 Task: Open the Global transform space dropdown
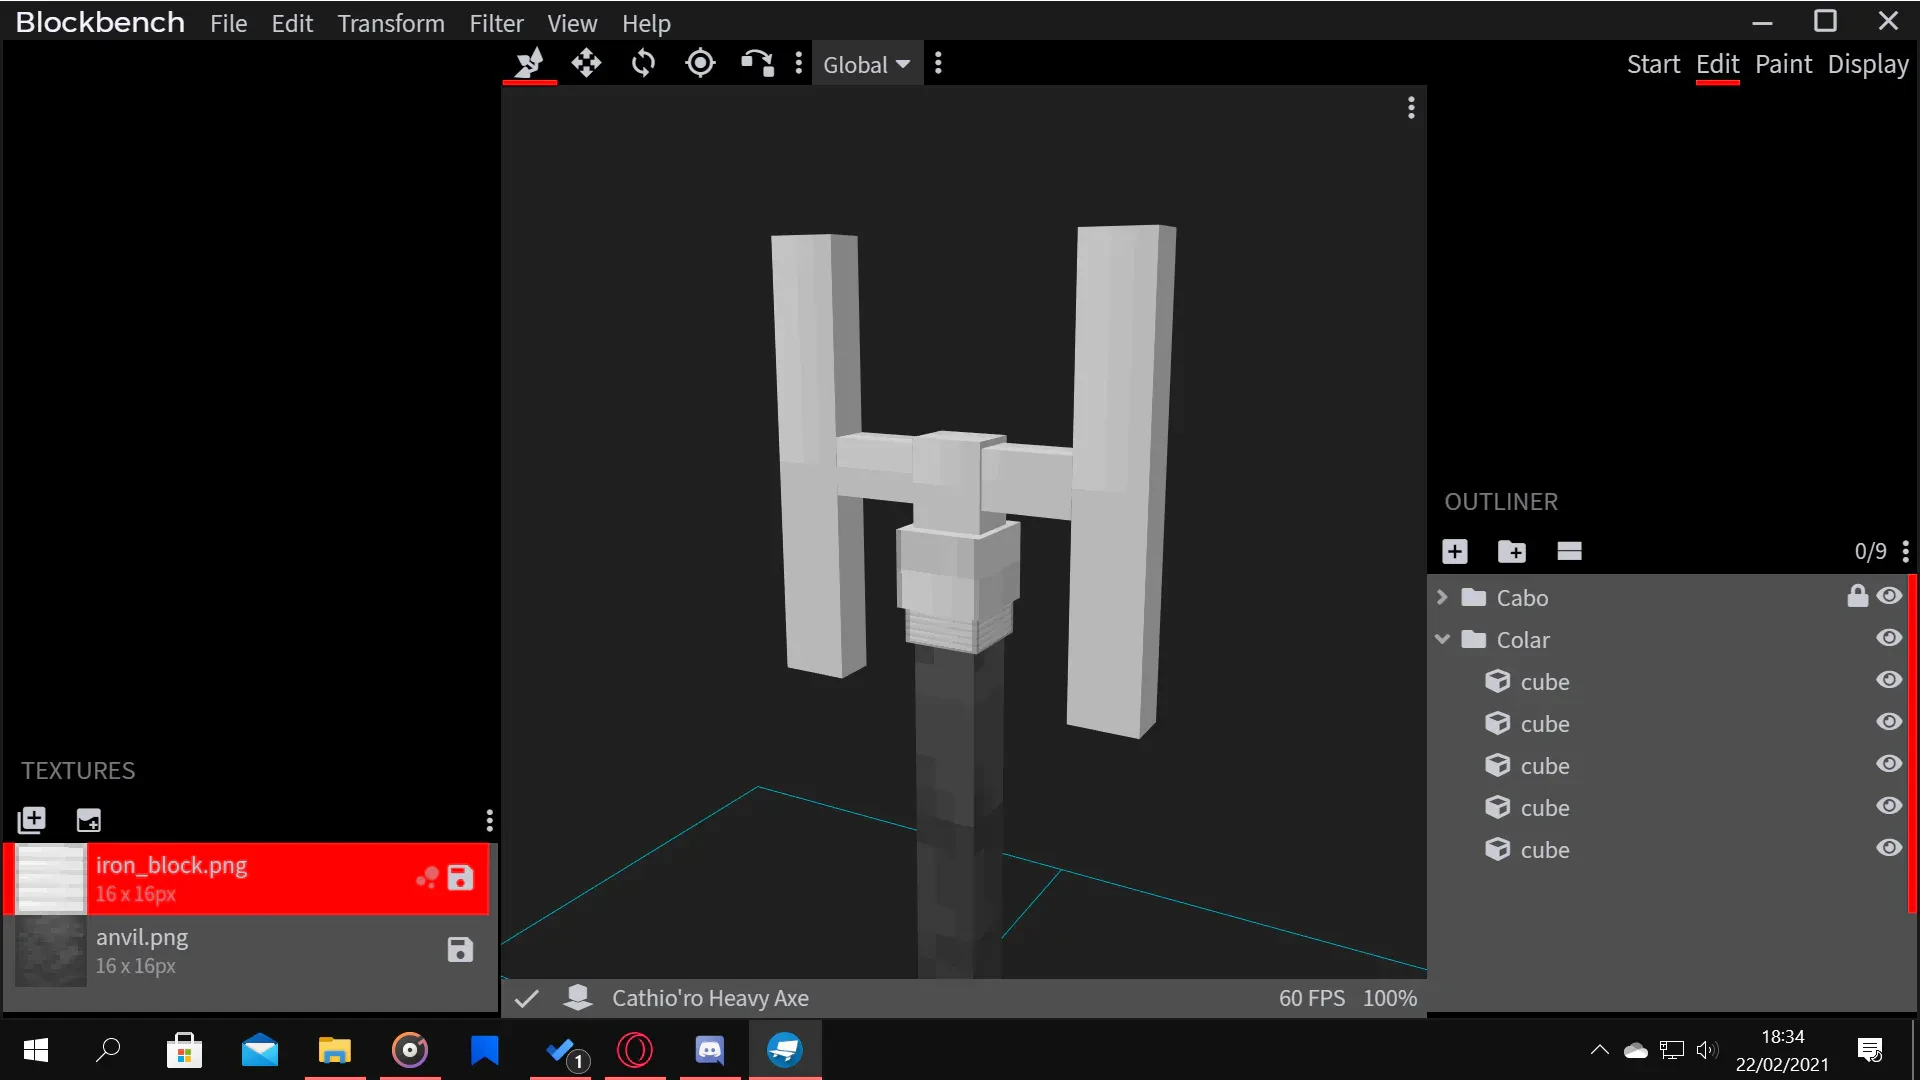tap(866, 65)
